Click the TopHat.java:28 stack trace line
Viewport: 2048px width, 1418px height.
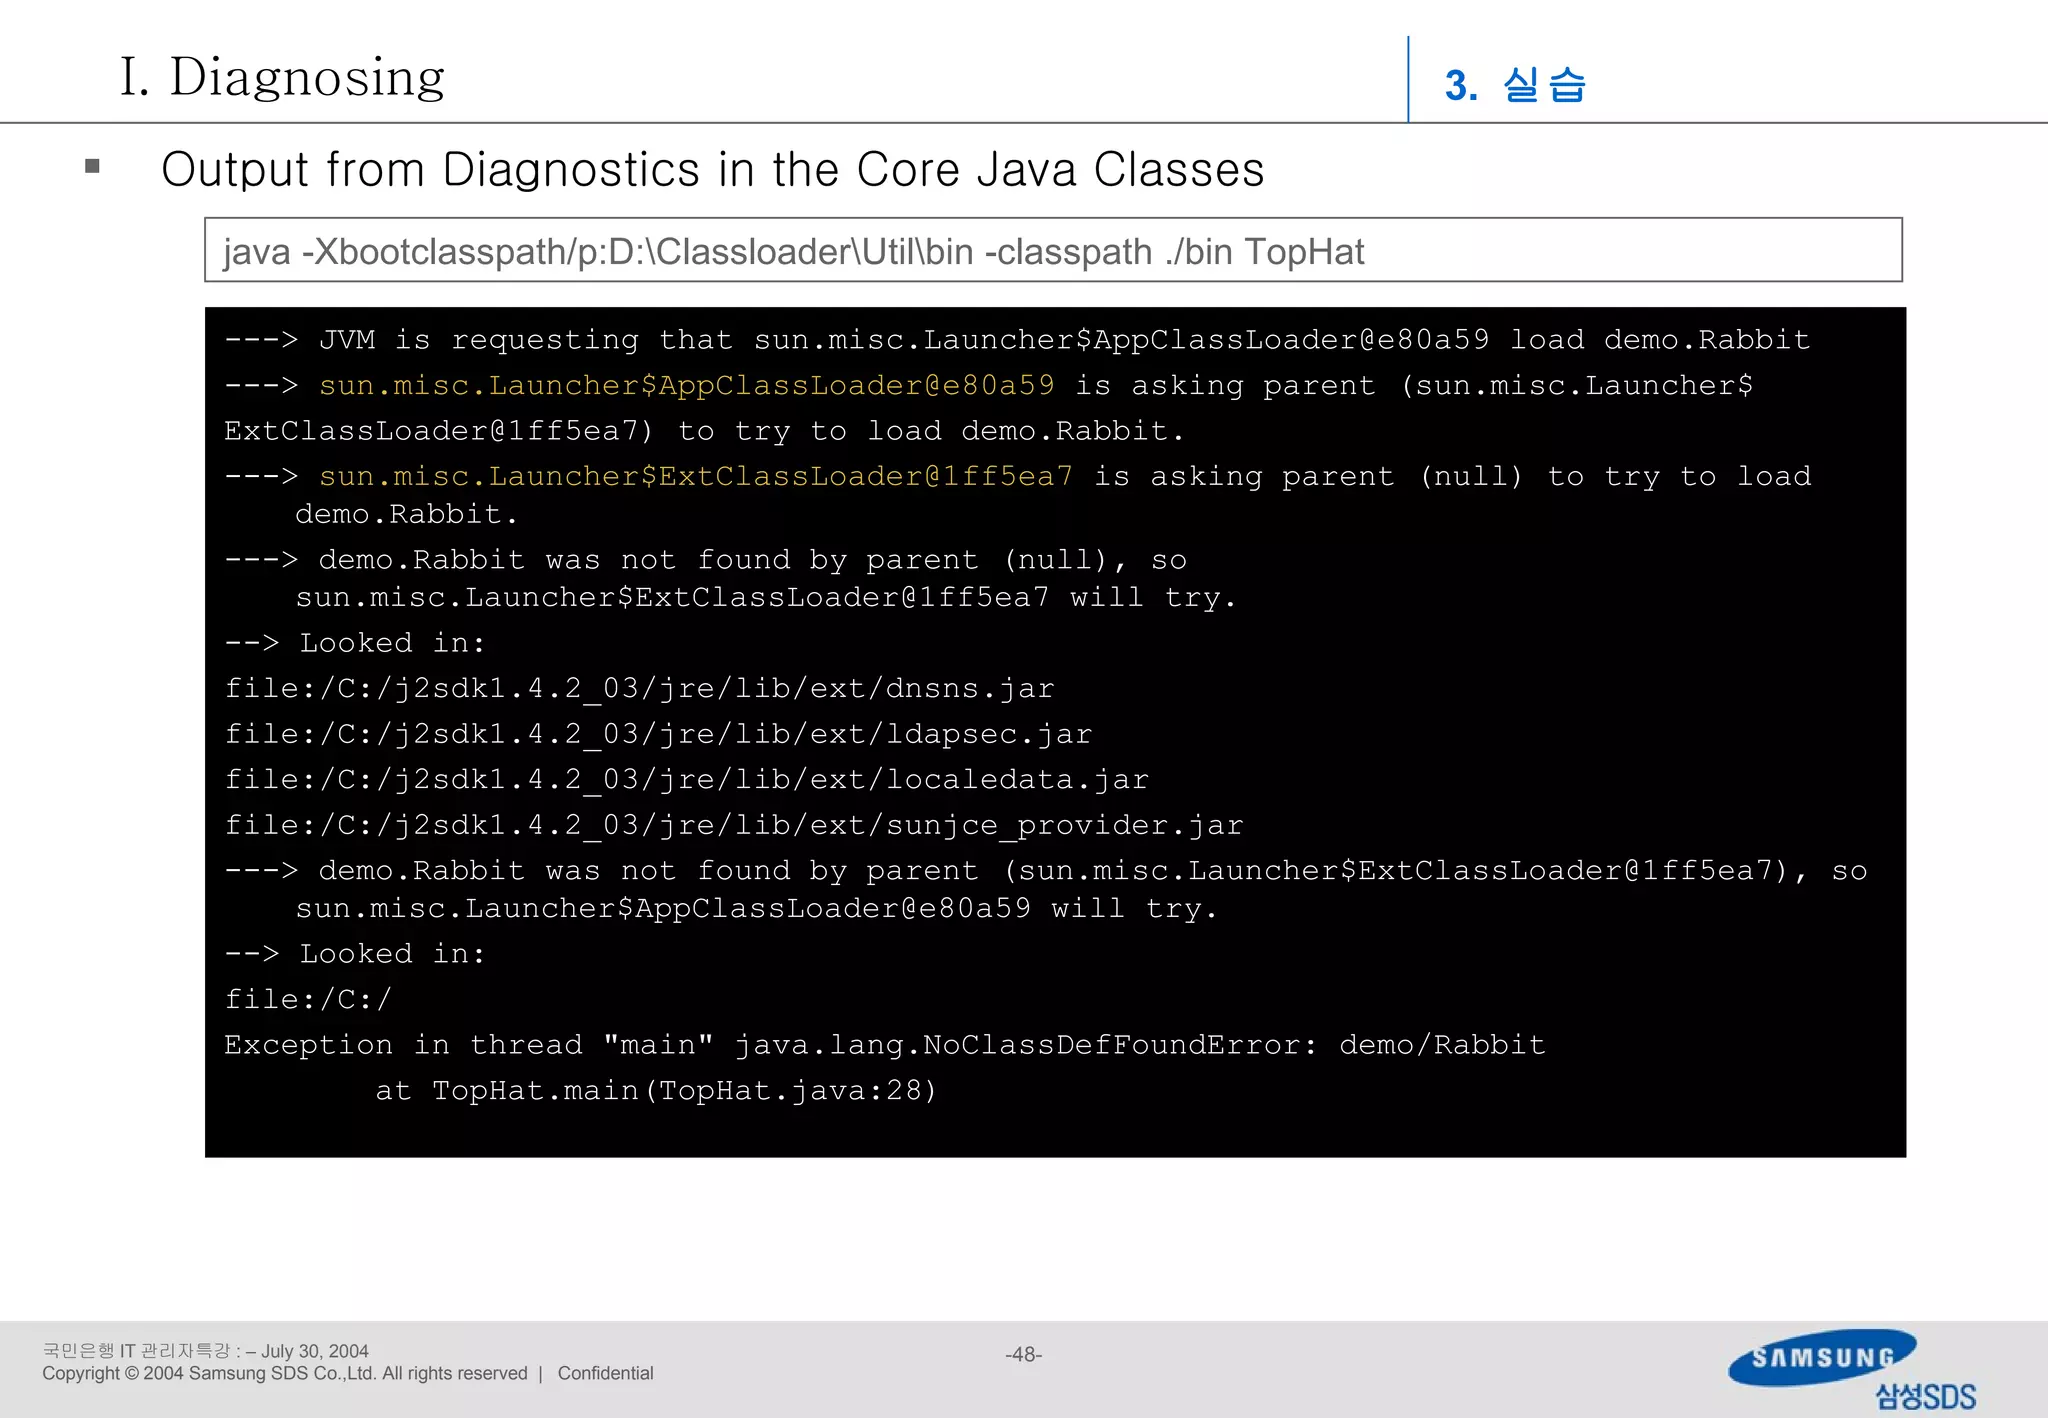(x=655, y=1090)
